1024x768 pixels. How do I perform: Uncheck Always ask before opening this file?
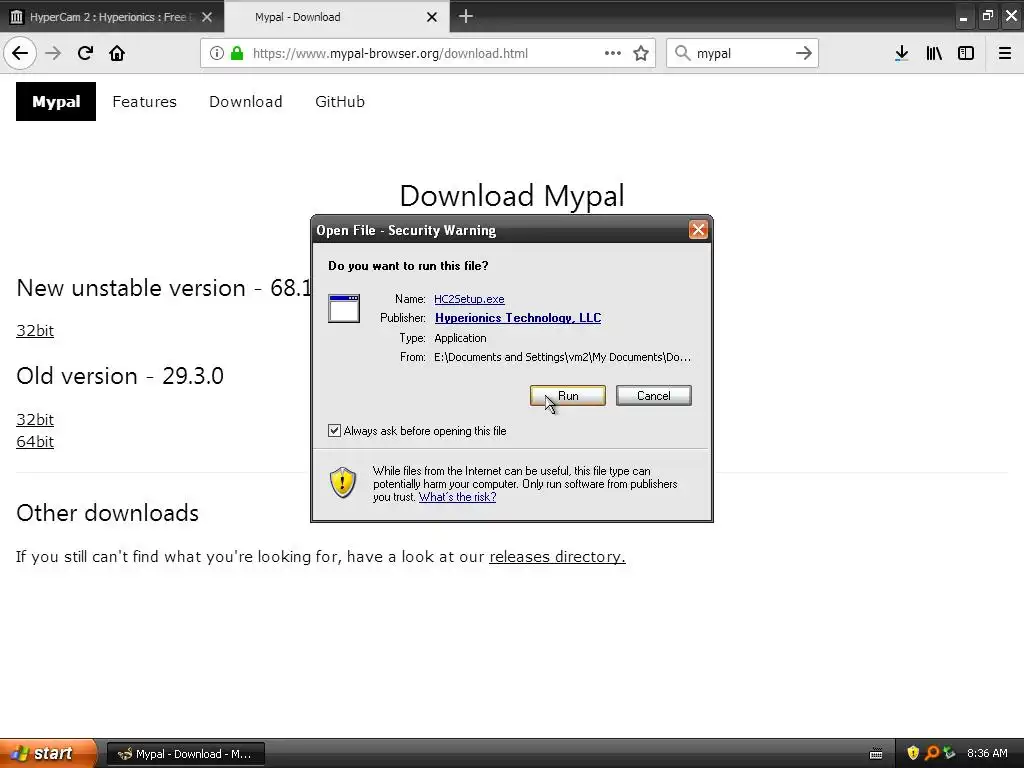tap(334, 430)
